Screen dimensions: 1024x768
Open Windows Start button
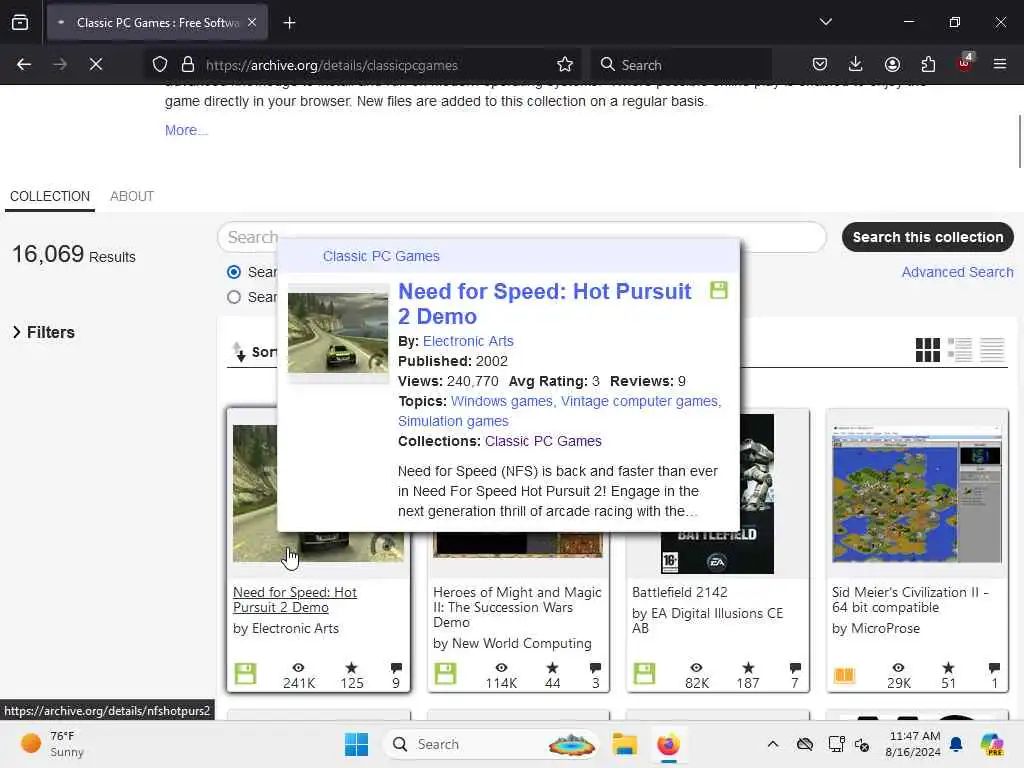357,744
